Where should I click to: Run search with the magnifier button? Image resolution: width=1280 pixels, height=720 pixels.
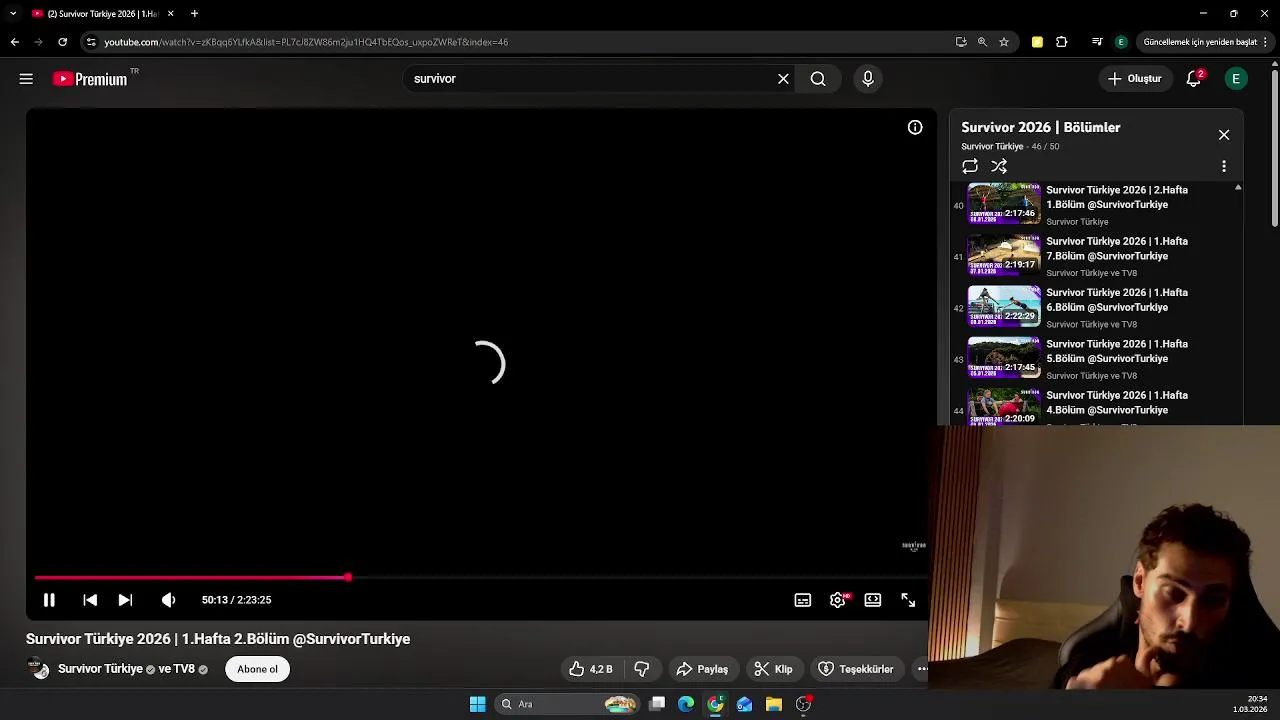tap(818, 79)
